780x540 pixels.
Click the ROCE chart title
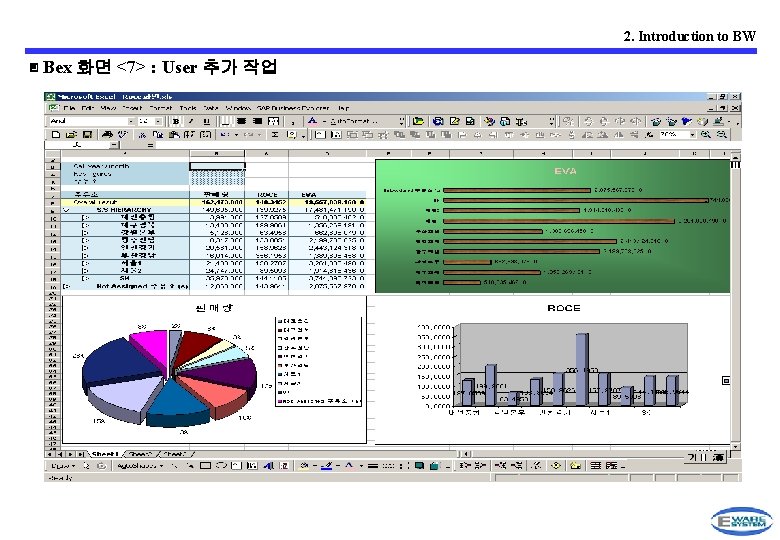point(564,308)
